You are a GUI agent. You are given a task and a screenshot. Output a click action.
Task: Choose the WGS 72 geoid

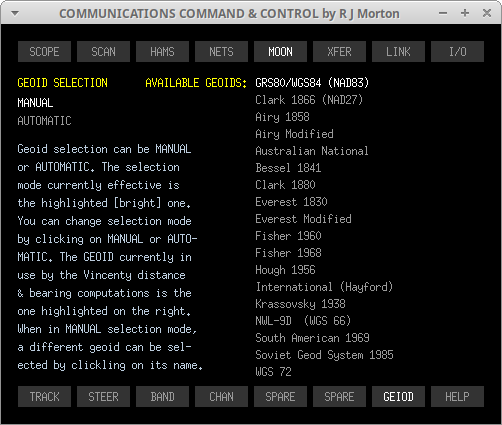[x=273, y=372]
